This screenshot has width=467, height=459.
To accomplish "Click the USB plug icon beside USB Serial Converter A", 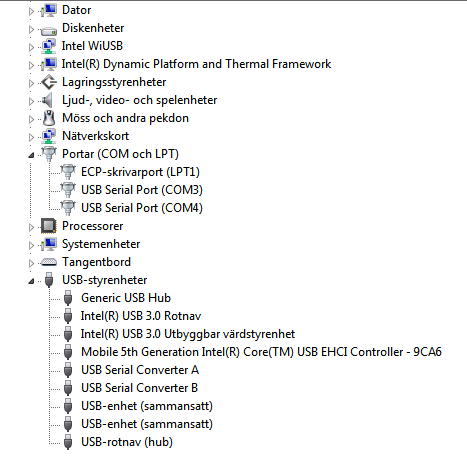I will 68,370.
